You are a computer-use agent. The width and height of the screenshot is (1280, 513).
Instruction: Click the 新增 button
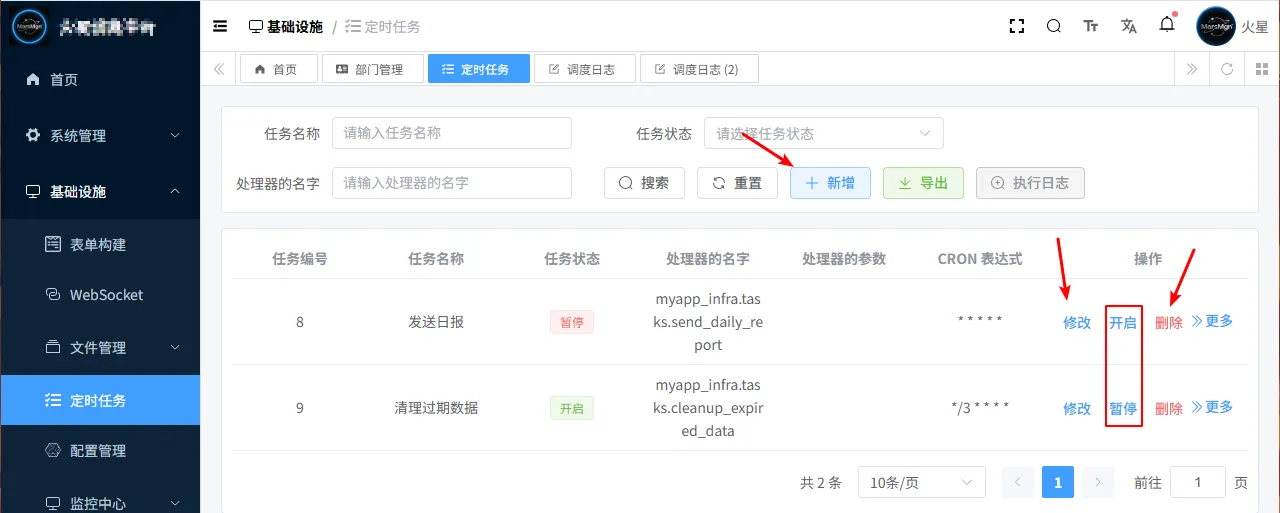[830, 183]
